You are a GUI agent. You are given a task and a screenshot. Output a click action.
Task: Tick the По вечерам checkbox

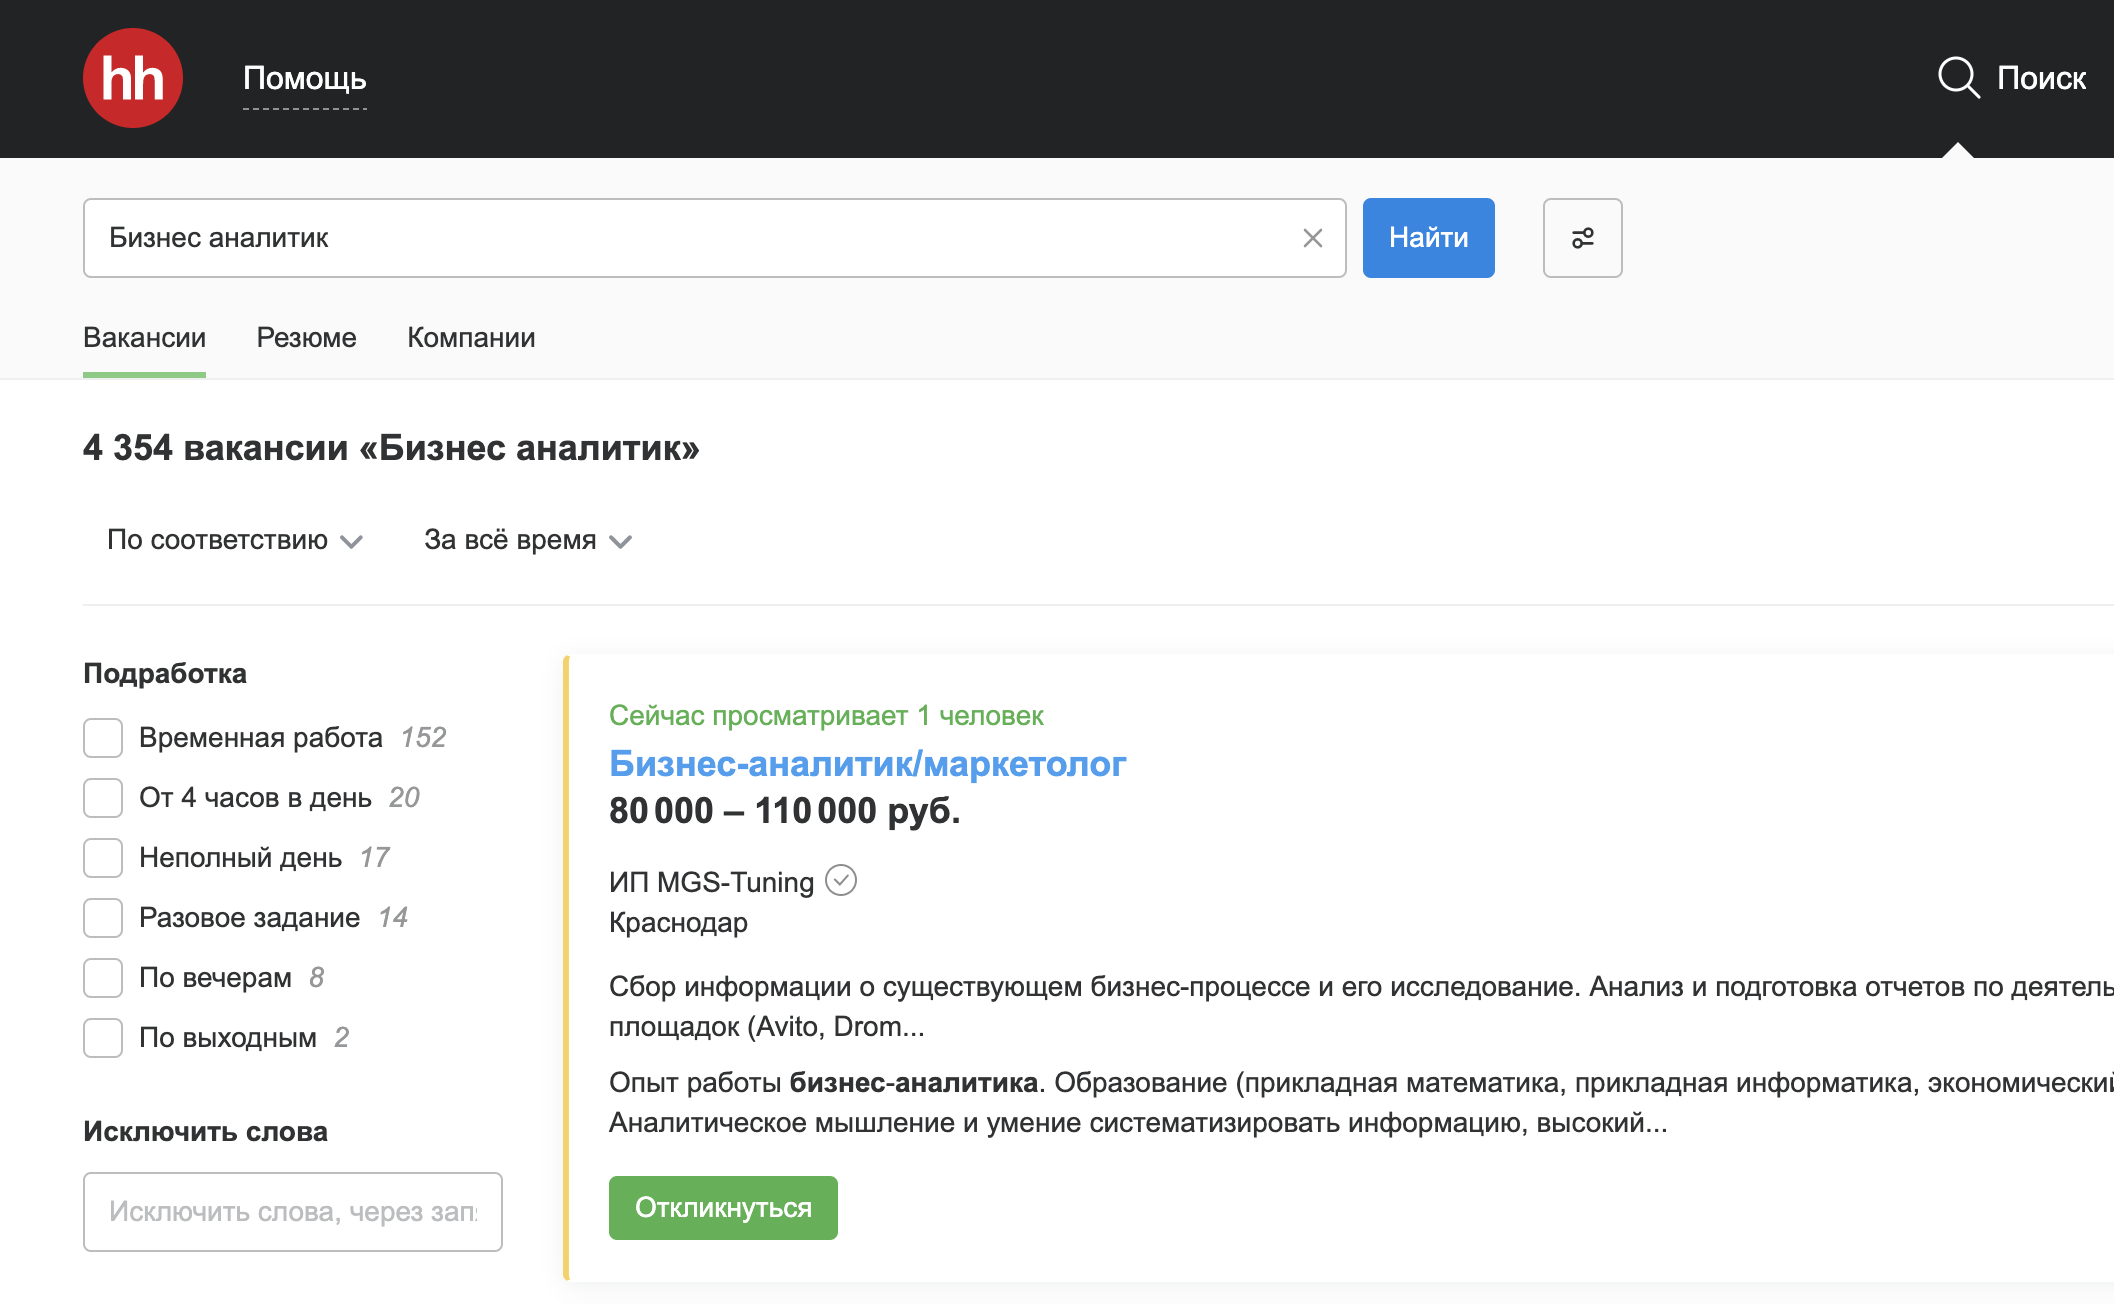[103, 978]
